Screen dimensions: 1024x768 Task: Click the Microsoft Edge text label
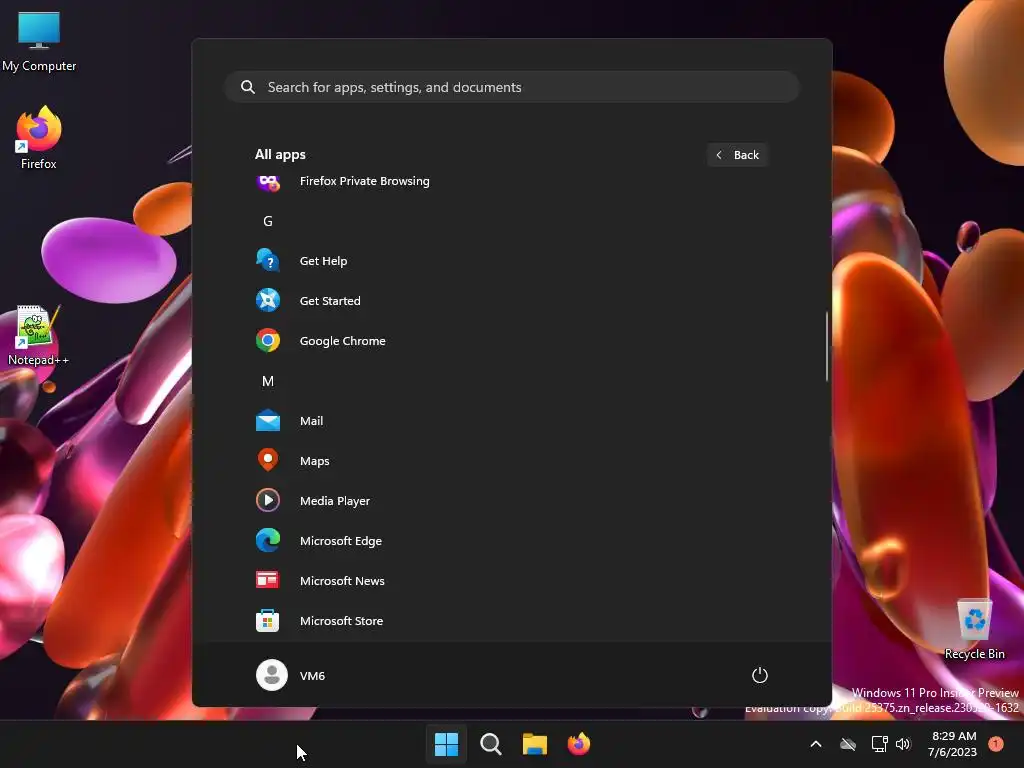pyautogui.click(x=341, y=541)
